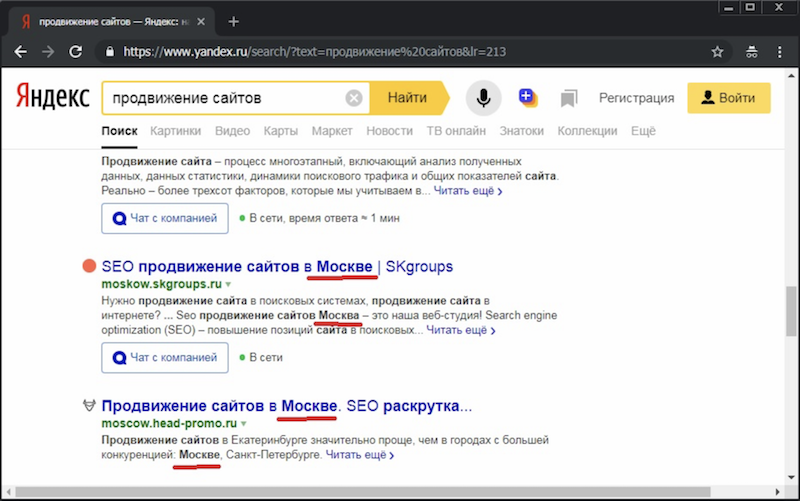Image resolution: width=800 pixels, height=501 pixels.
Task: Click the browser address bar URL
Action: 314,52
